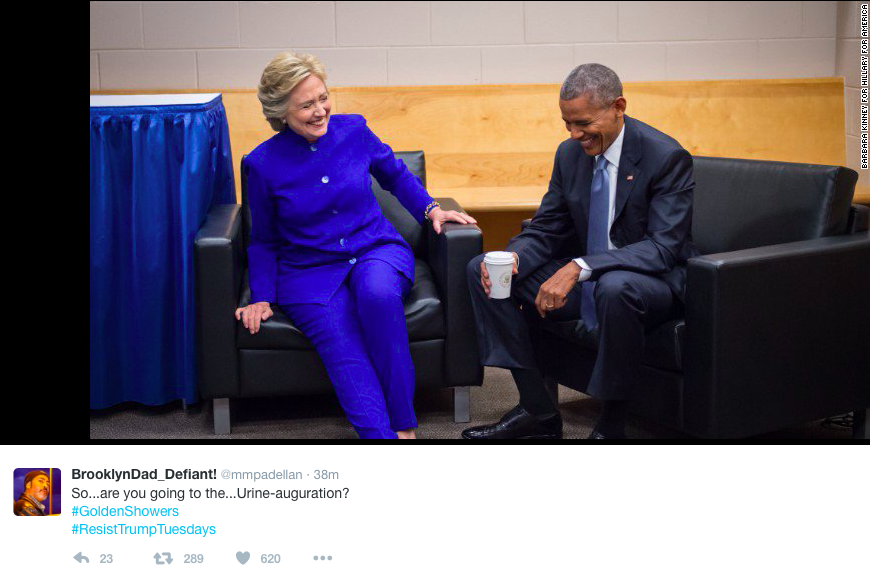Image resolution: width=870 pixels, height=587 pixels.
Task: Open the @mmpadellan handle link
Action: click(x=261, y=475)
